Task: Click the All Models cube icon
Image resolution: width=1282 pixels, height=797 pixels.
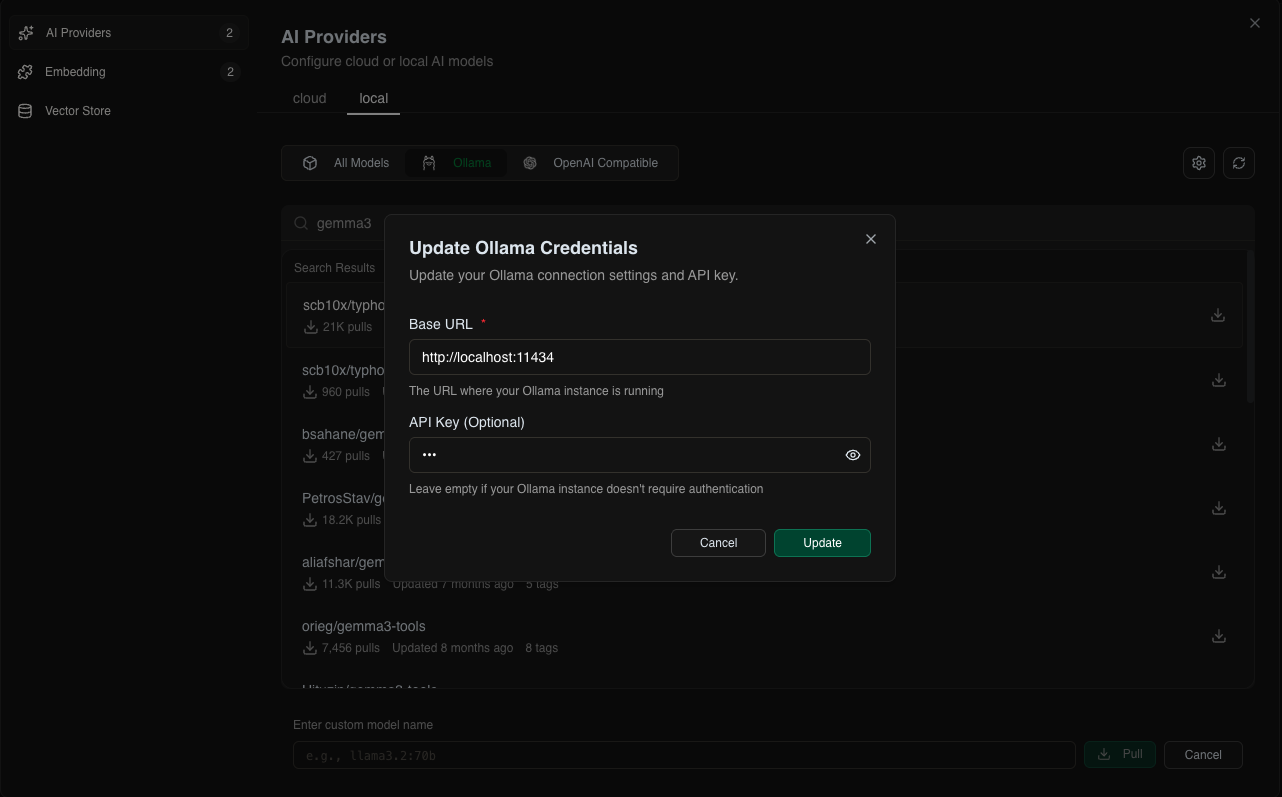Action: tap(310, 163)
